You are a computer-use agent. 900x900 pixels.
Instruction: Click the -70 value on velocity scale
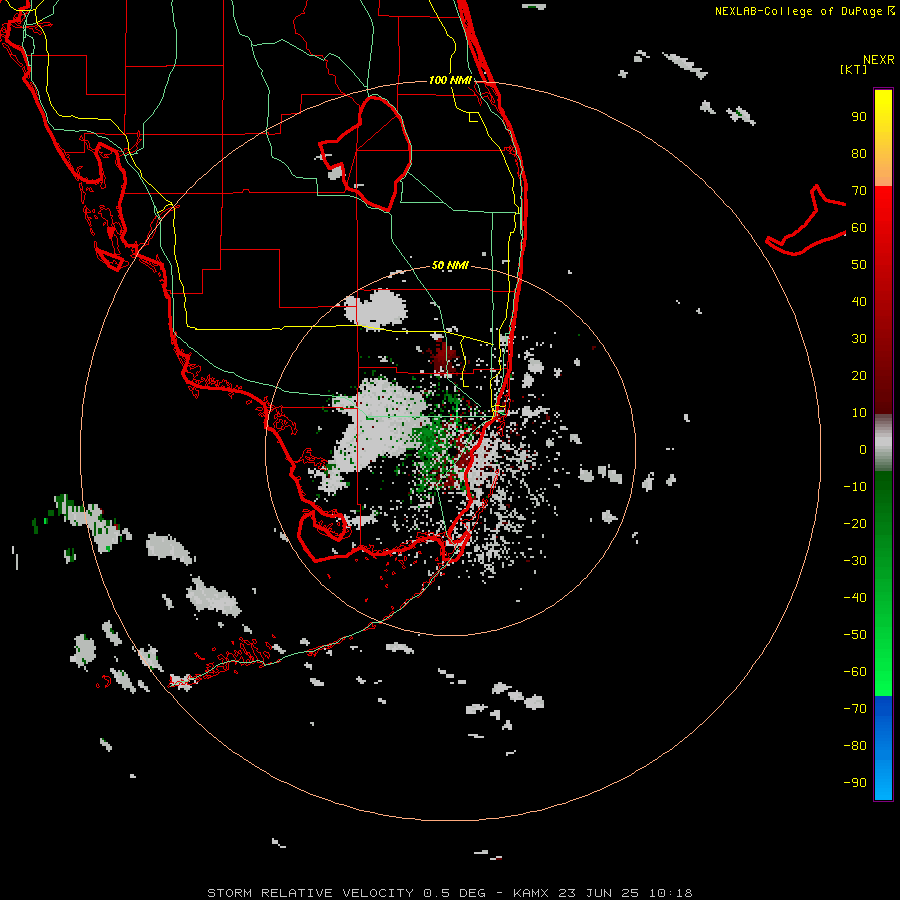tap(855, 709)
